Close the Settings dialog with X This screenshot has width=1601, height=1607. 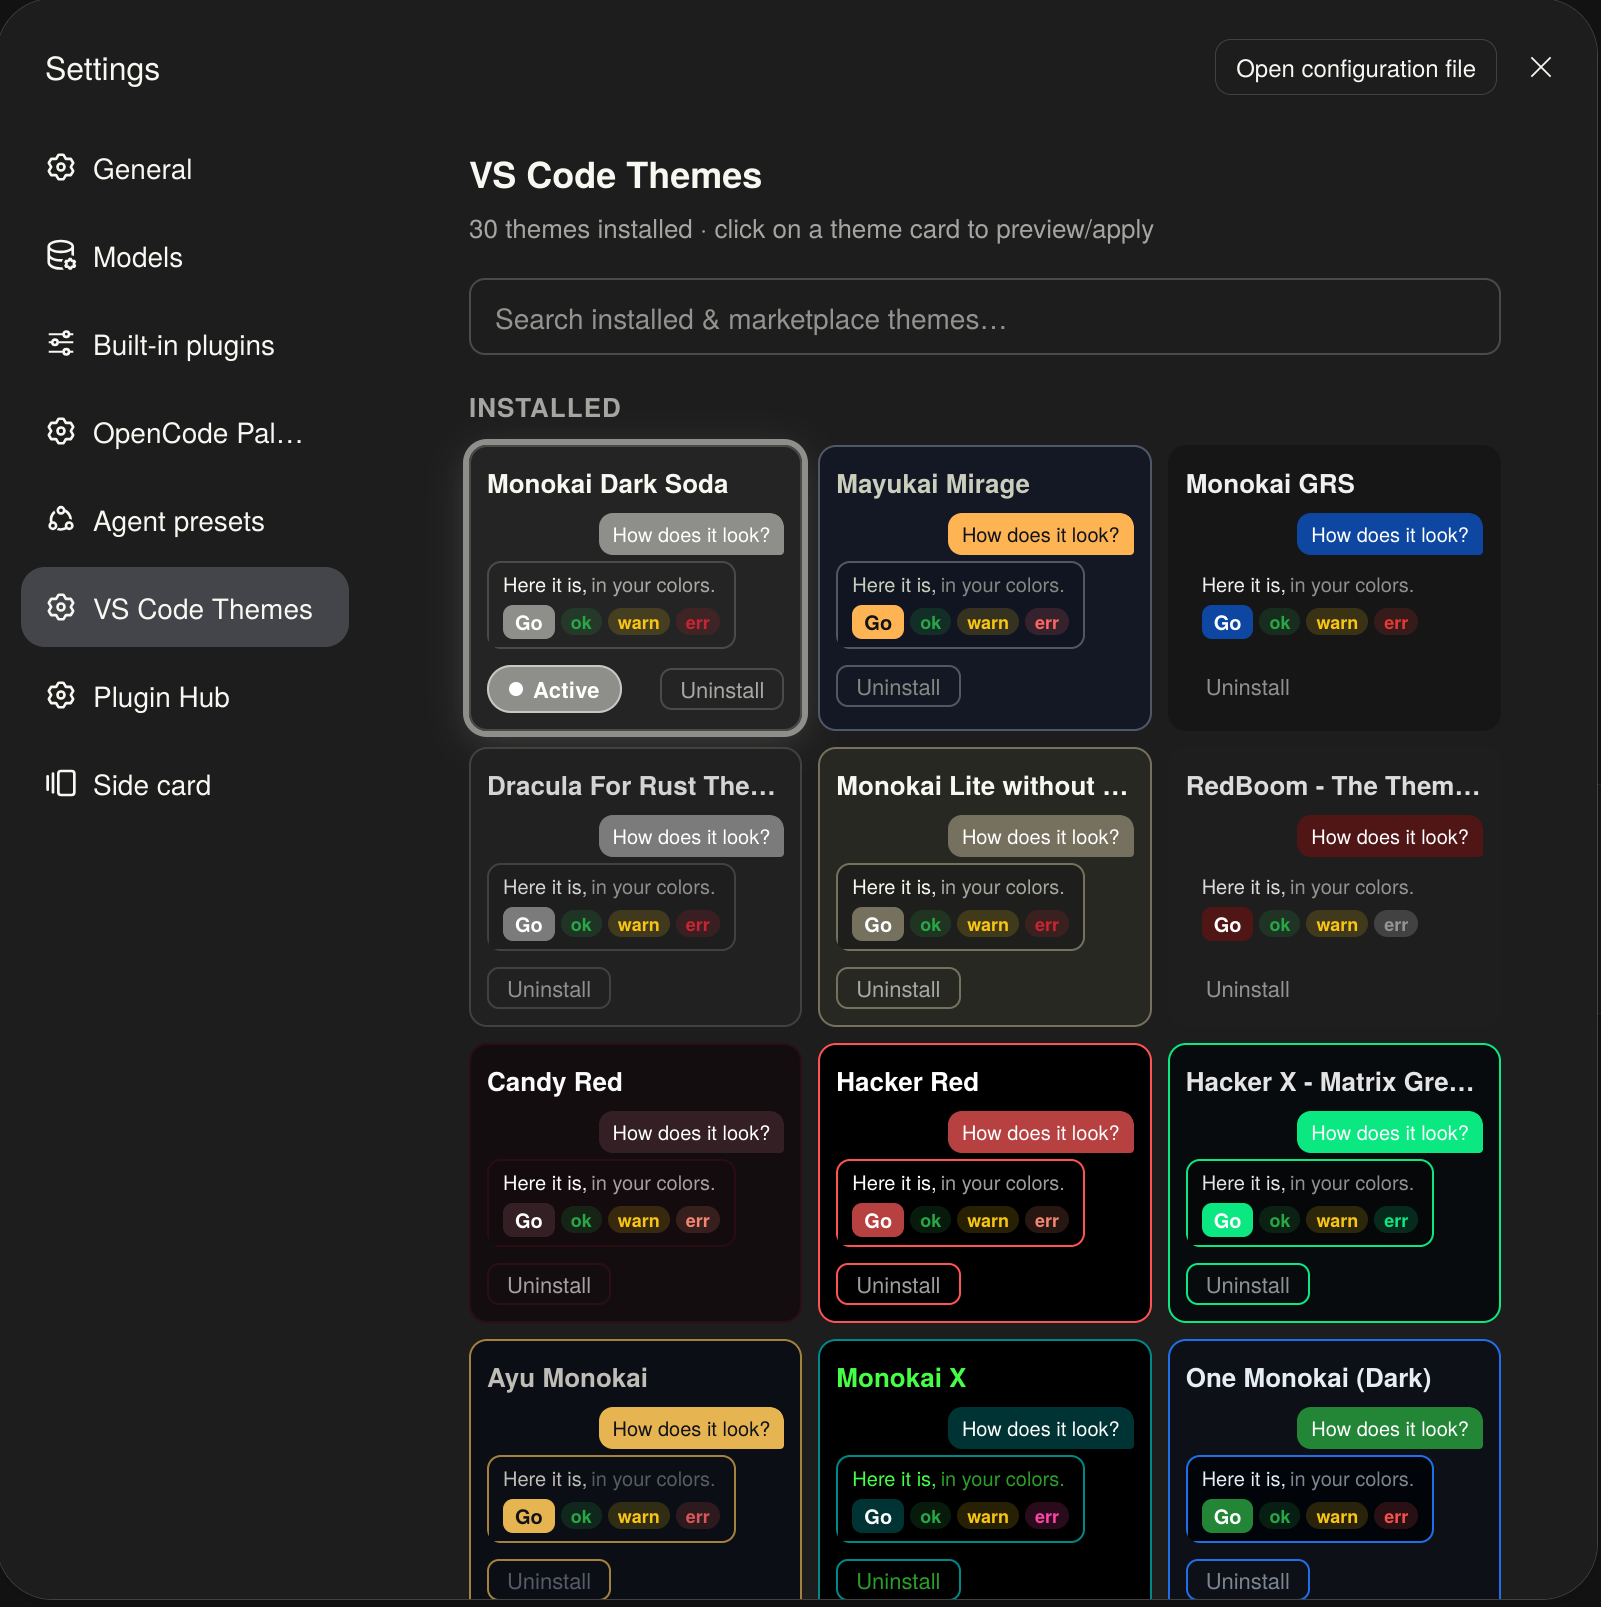1541,67
